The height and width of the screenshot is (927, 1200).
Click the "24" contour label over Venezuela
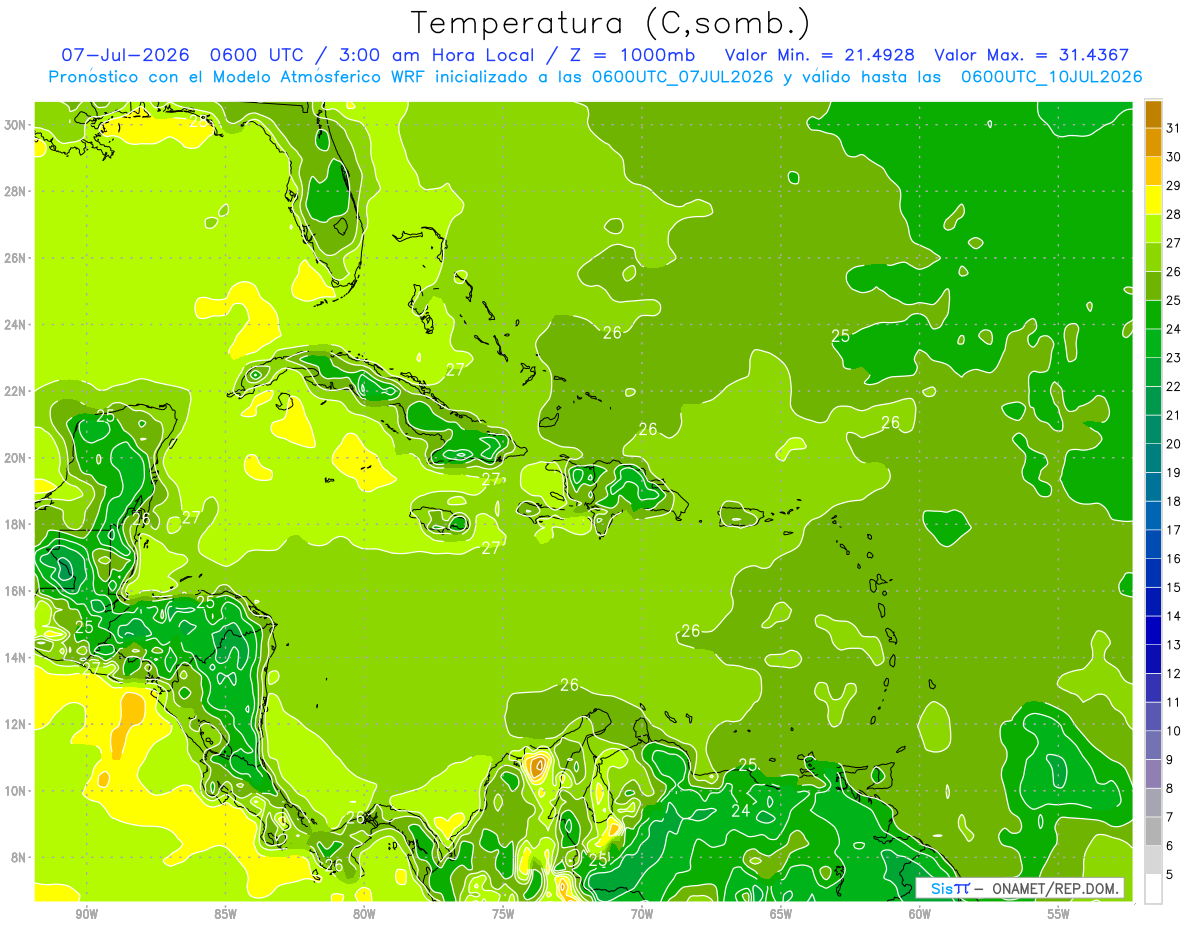click(740, 811)
